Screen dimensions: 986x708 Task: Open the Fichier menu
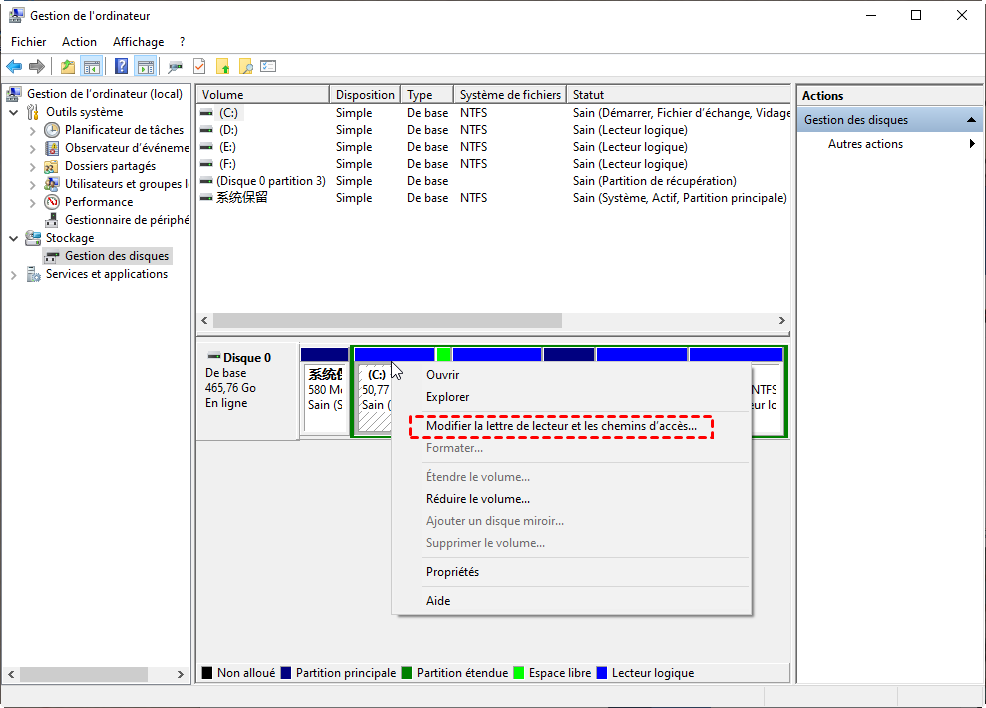(28, 42)
